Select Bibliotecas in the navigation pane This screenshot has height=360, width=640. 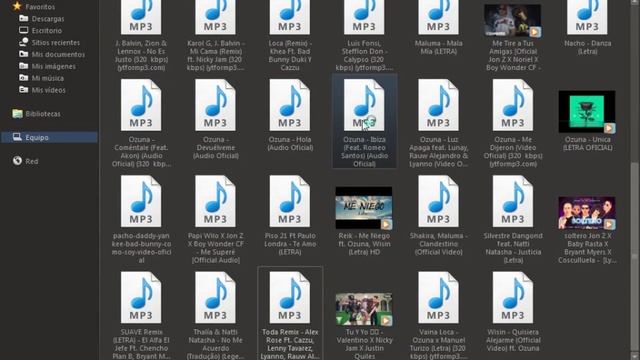click(42, 114)
